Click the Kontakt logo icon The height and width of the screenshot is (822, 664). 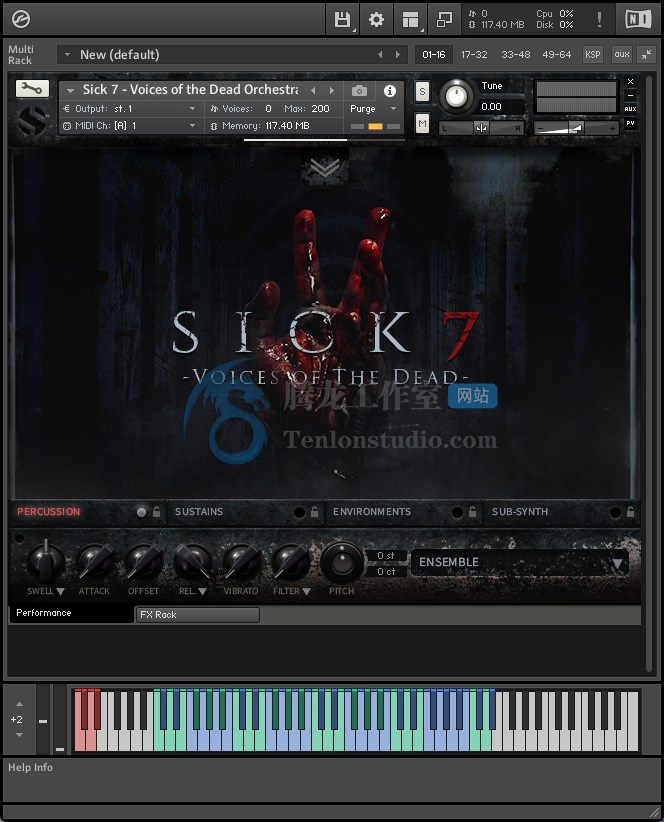(x=21, y=19)
